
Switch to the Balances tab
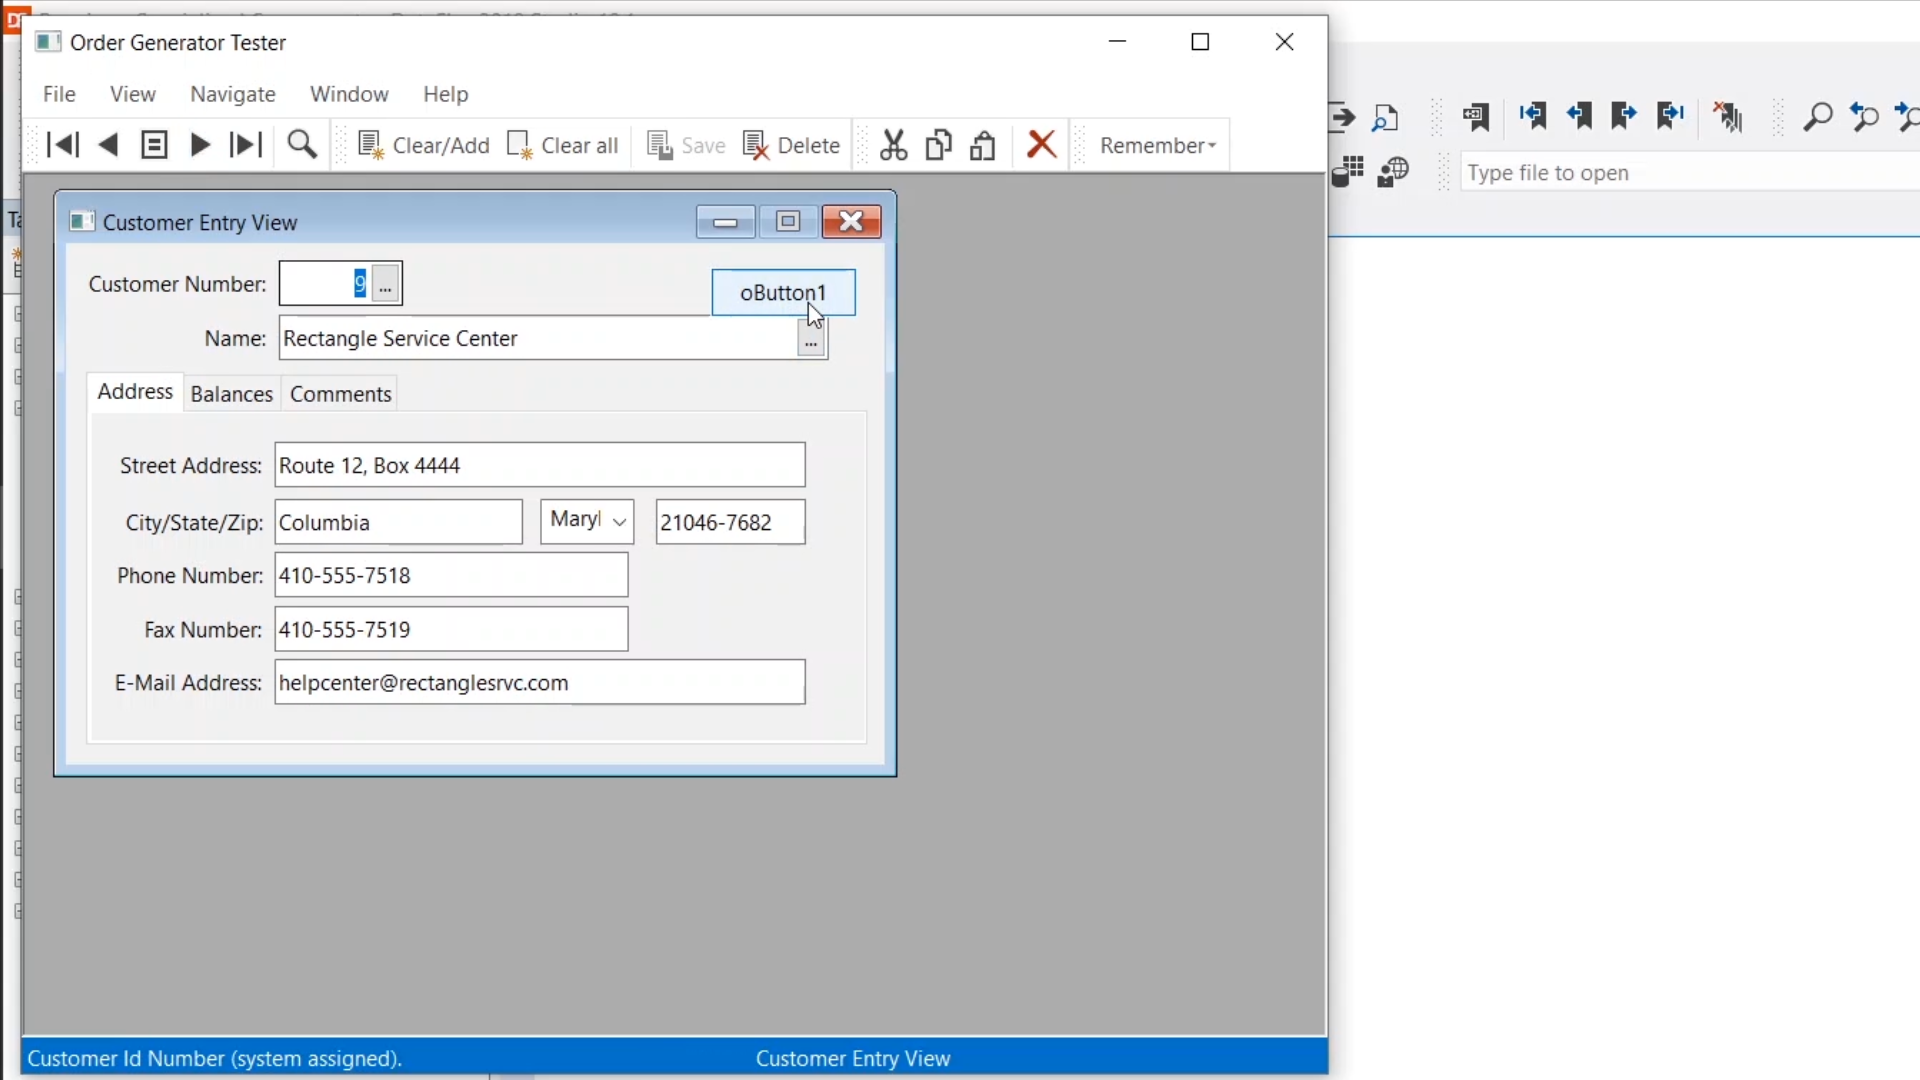click(231, 394)
